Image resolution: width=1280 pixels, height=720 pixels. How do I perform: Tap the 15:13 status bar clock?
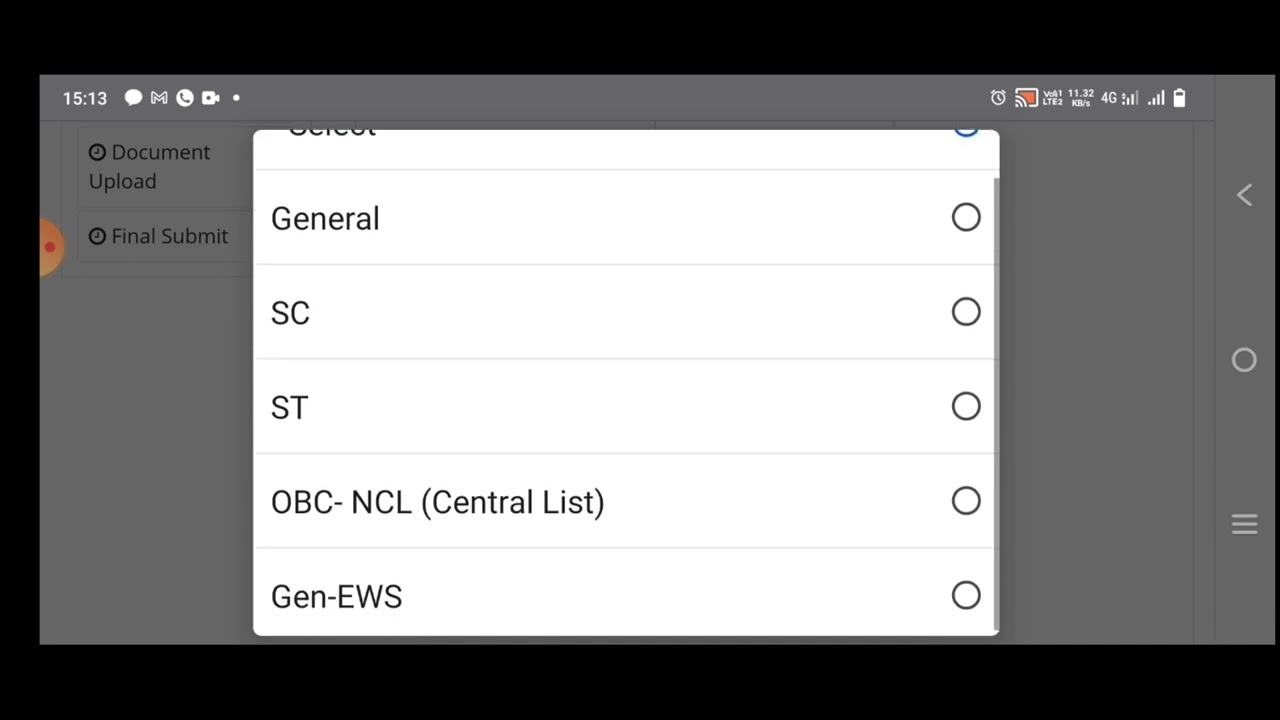[85, 99]
